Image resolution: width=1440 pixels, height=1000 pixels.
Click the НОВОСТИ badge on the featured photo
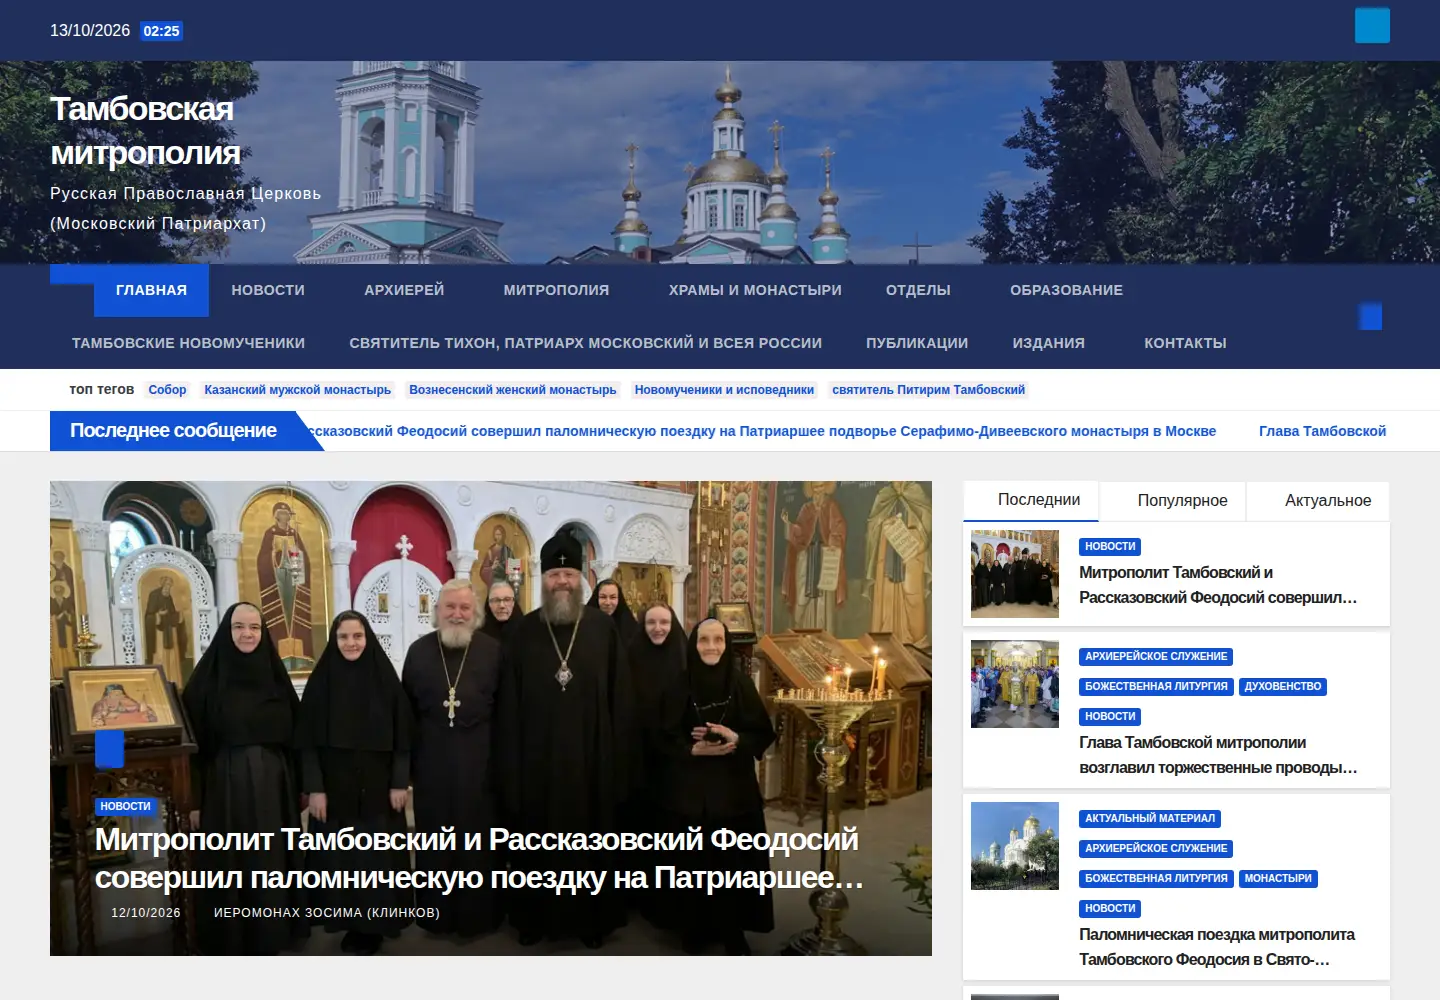(125, 806)
